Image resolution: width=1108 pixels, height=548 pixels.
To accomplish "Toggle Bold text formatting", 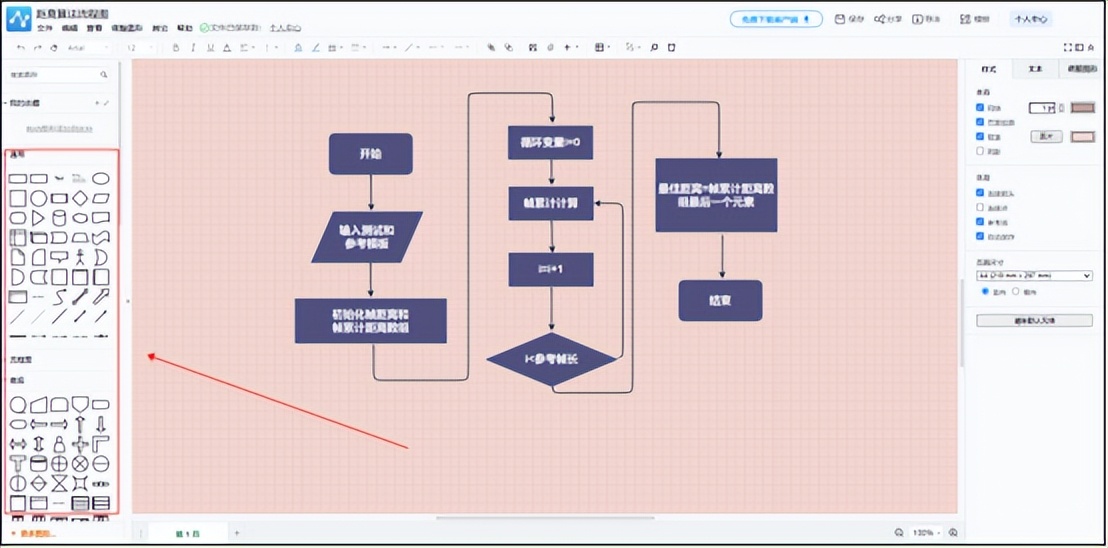I will coord(176,48).
